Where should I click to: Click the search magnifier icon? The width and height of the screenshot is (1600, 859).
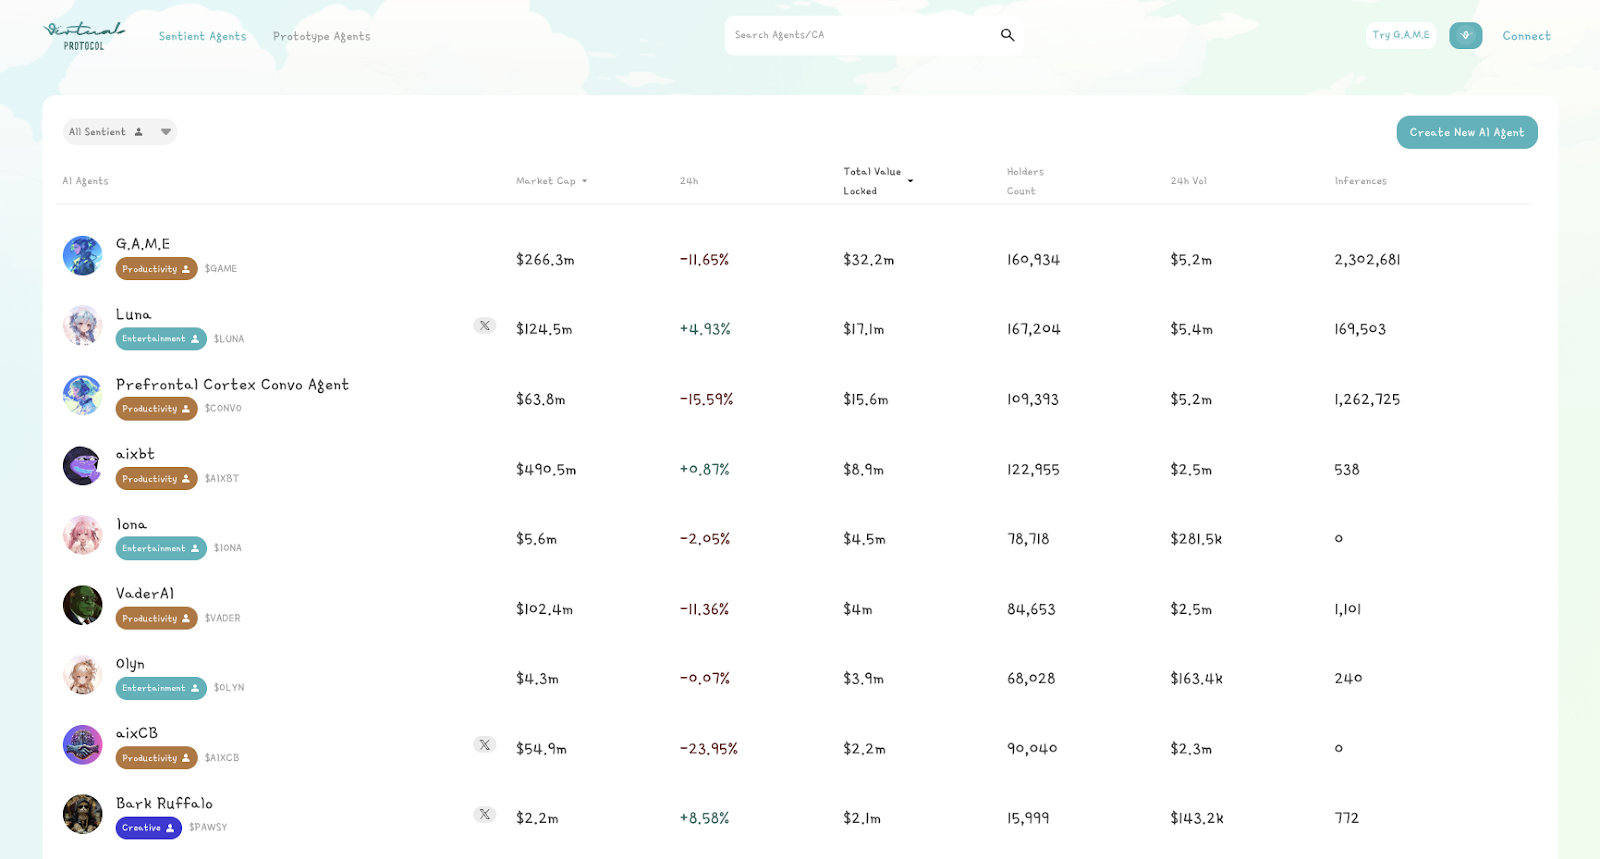[x=1007, y=35]
